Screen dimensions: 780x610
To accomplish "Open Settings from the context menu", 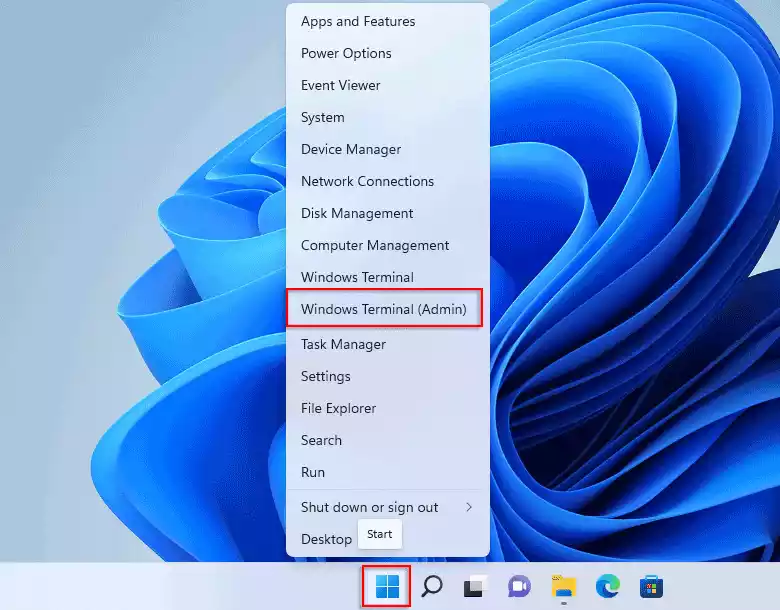I will [x=326, y=376].
